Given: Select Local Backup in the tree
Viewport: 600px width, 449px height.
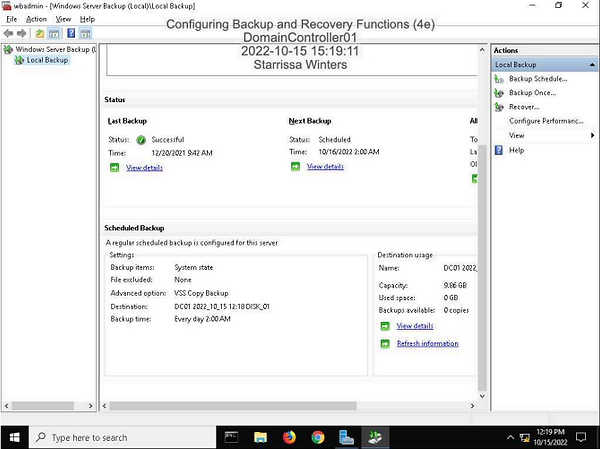Looking at the screenshot, I should (47, 60).
